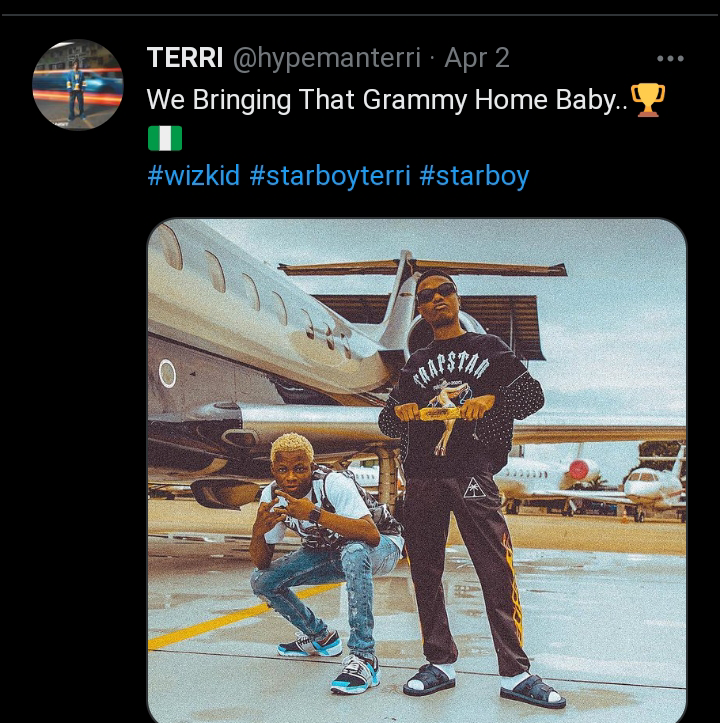Click the small parked jets in background

click(590, 486)
